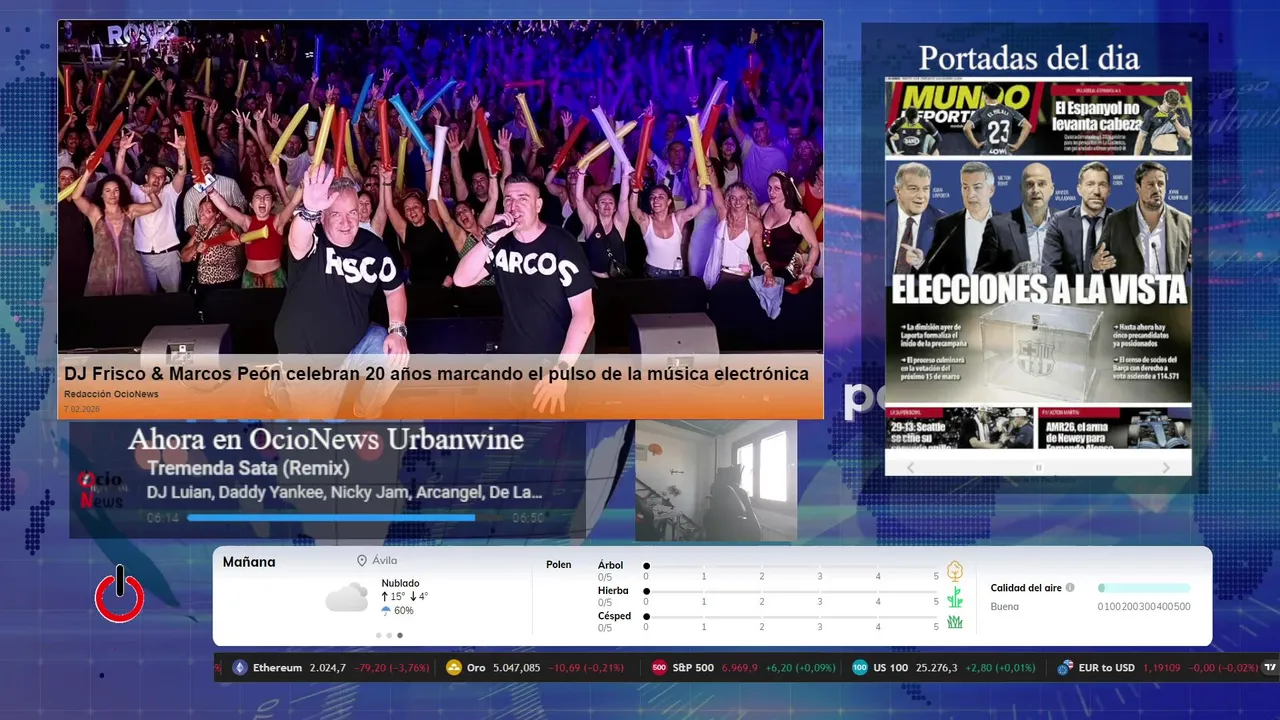Click the OcioNews logo in music player
Viewport: 1280px width, 720px height.
pyautogui.click(x=100, y=490)
